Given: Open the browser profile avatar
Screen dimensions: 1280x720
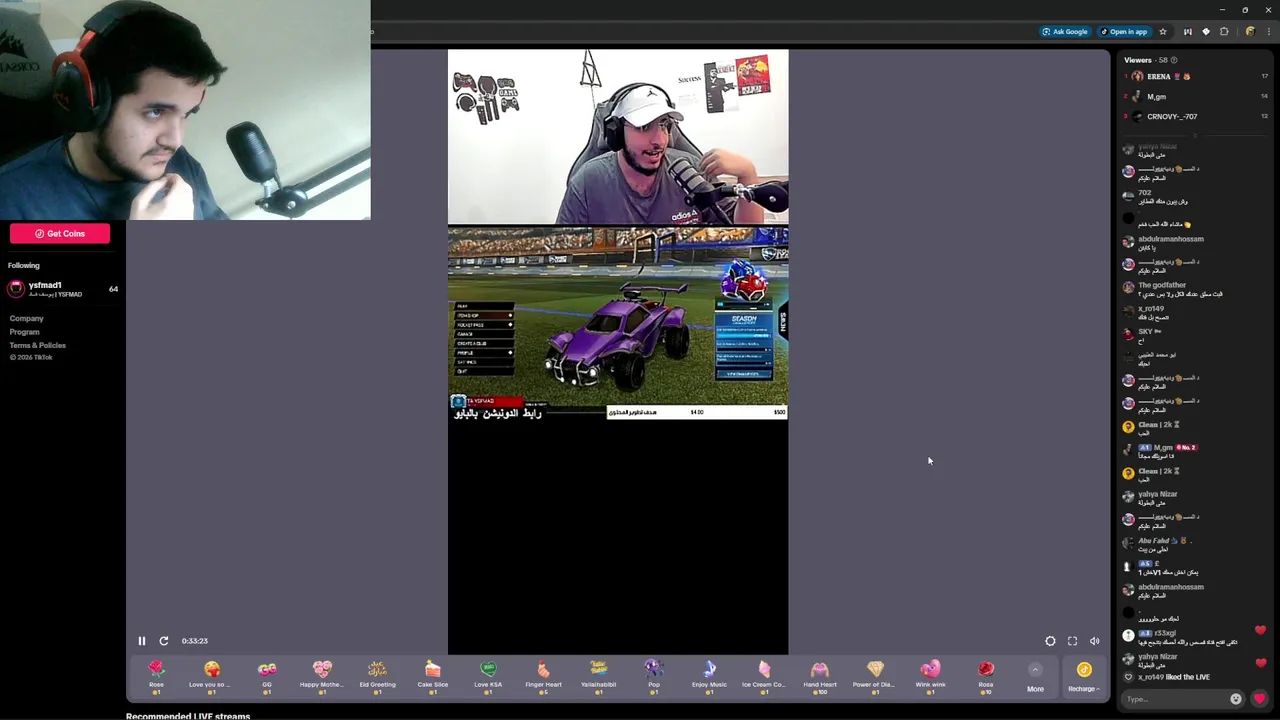Looking at the screenshot, I should [x=1250, y=31].
